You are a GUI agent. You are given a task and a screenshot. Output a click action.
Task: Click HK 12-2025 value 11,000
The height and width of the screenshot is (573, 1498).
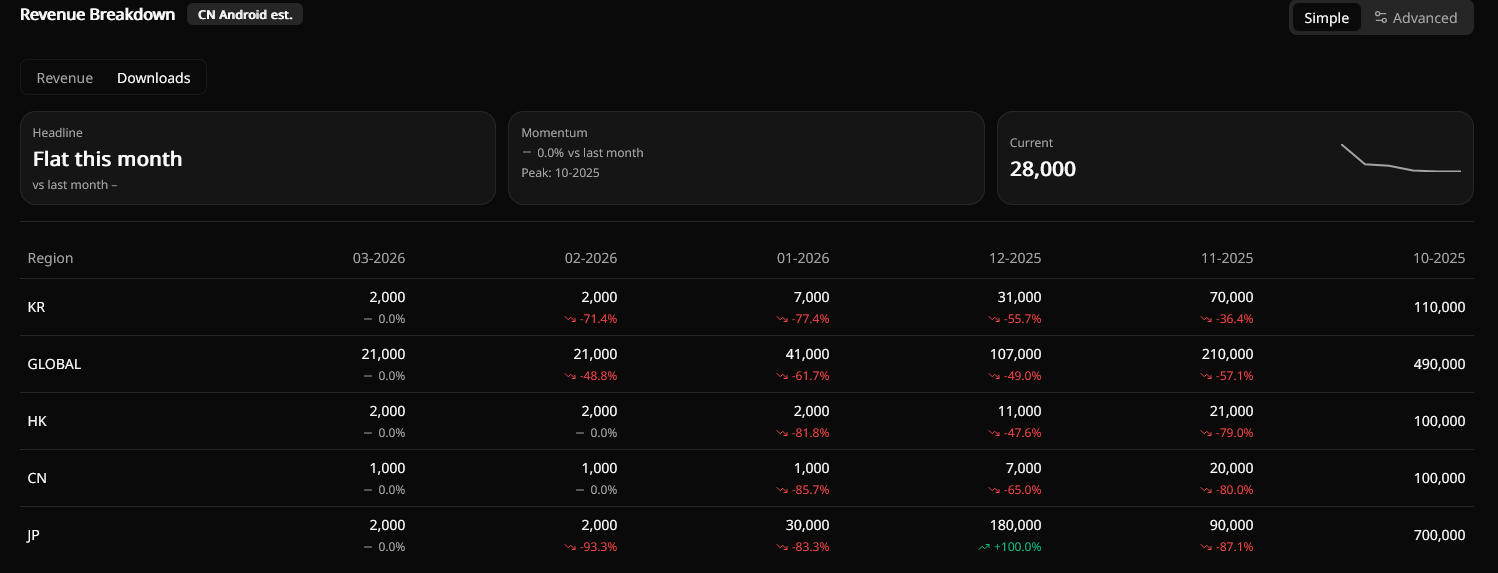(1020, 411)
